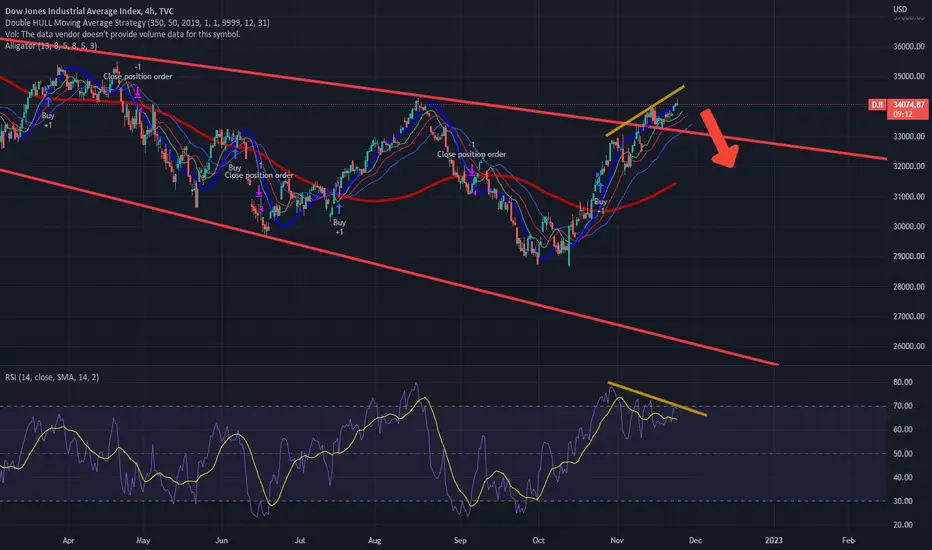Click the 80.00 RSI scale label
This screenshot has height=550, width=932.
(x=902, y=382)
